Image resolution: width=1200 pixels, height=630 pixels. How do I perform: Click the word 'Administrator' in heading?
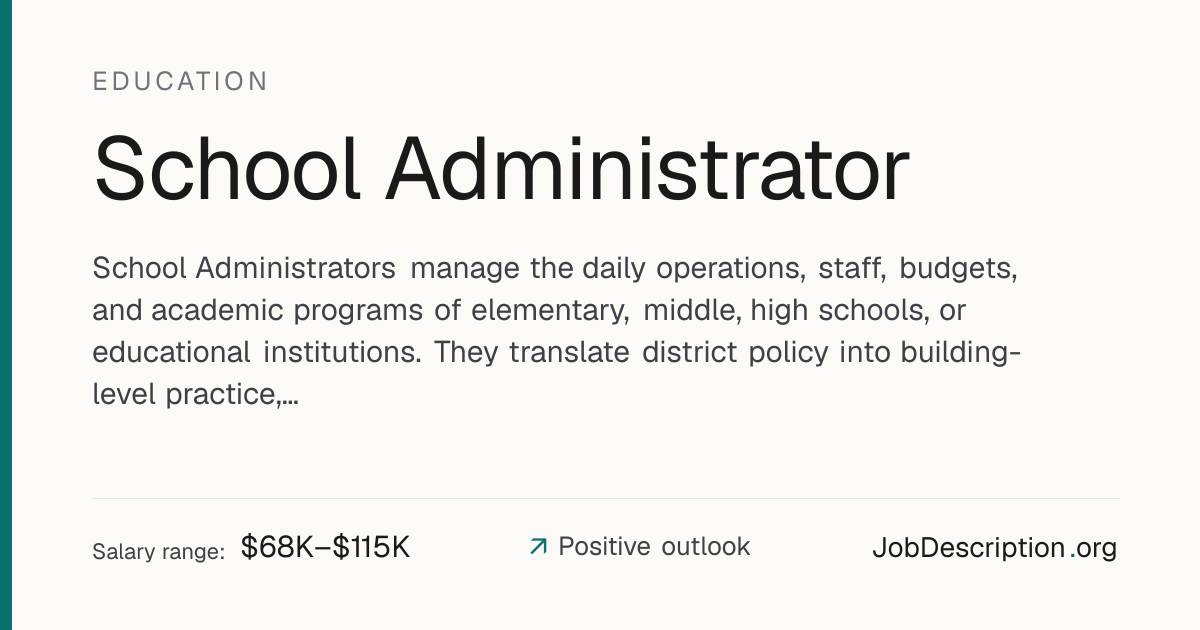coord(649,168)
